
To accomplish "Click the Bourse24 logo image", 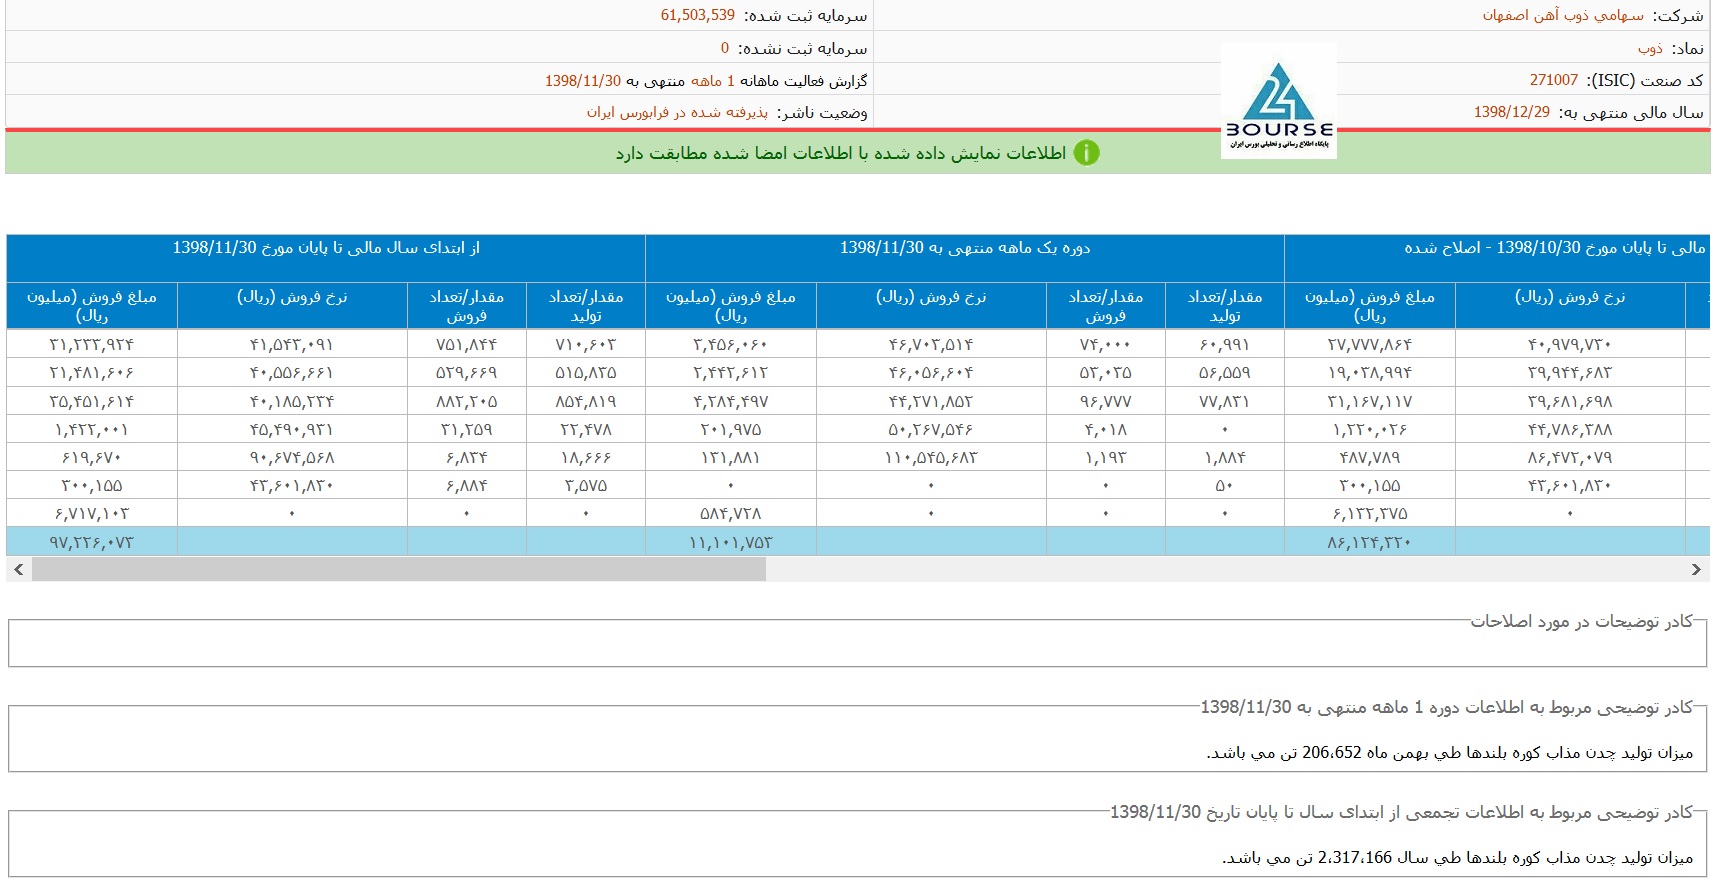I will pos(1278,102).
